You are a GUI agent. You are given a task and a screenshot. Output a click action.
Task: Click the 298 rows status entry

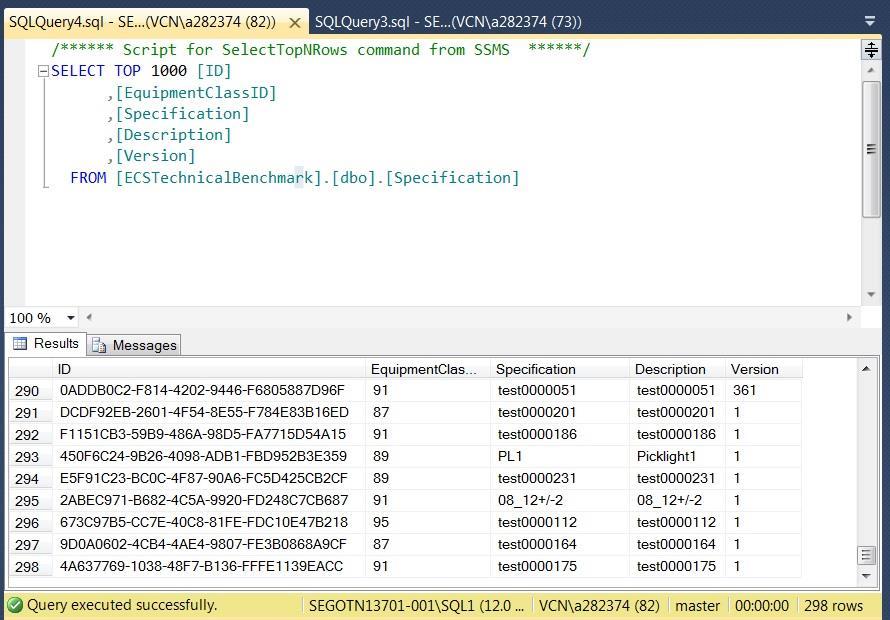pyautogui.click(x=833, y=606)
